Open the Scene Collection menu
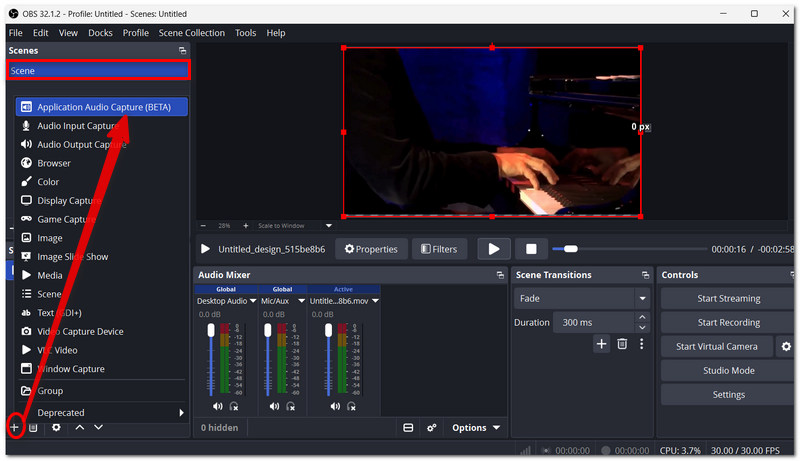Viewport: 800px width, 461px height. coord(191,33)
